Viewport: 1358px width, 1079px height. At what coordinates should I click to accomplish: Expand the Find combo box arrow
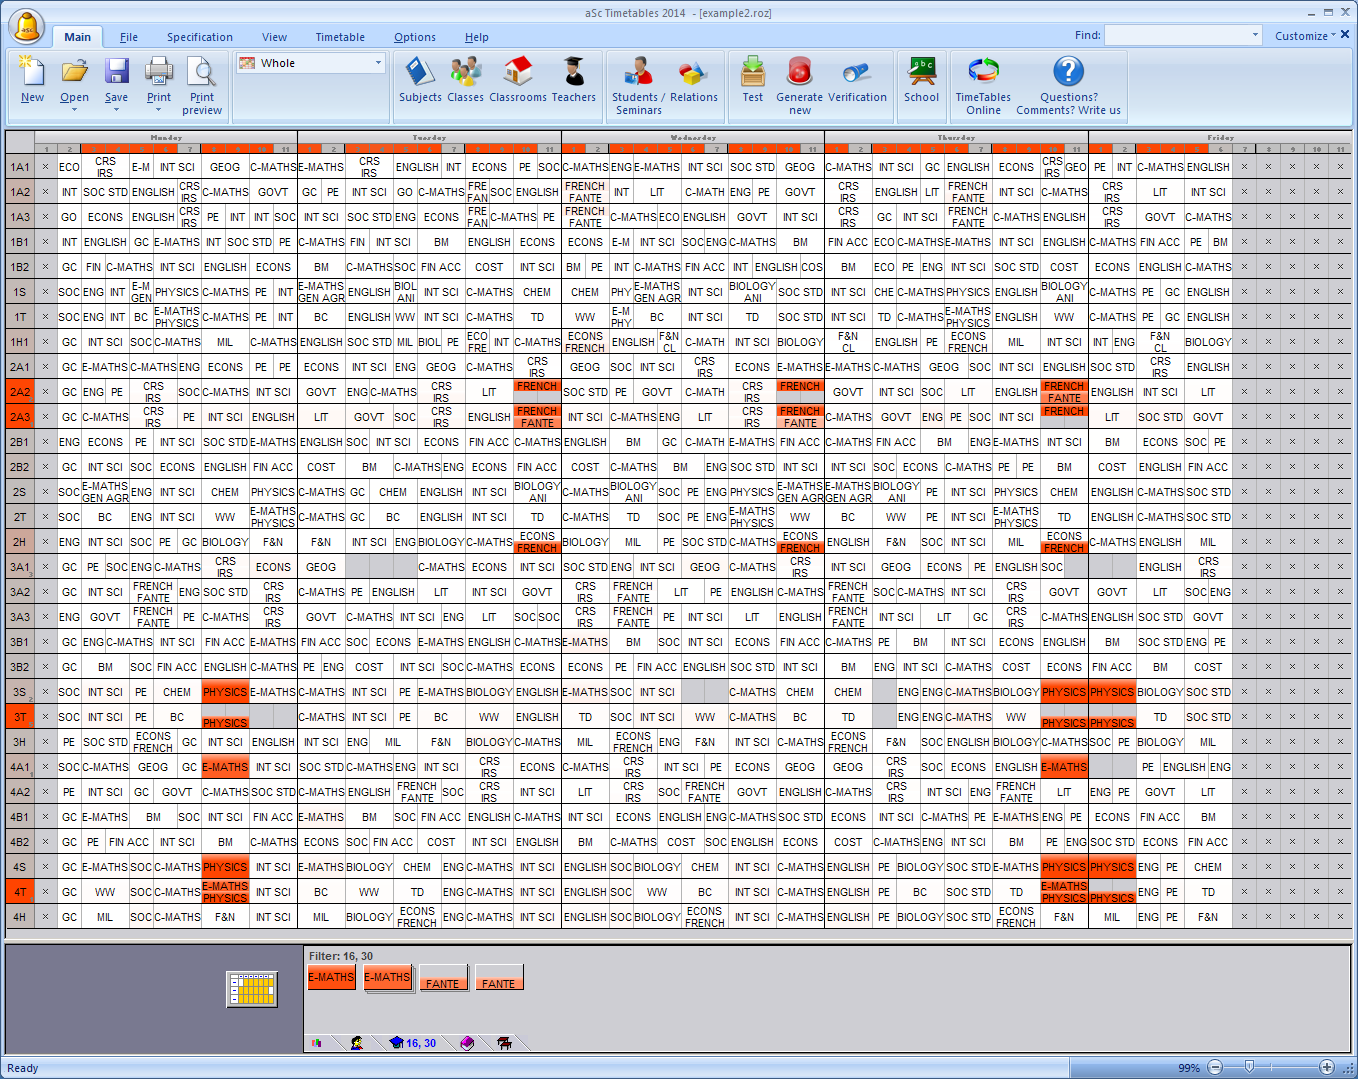[1255, 35]
